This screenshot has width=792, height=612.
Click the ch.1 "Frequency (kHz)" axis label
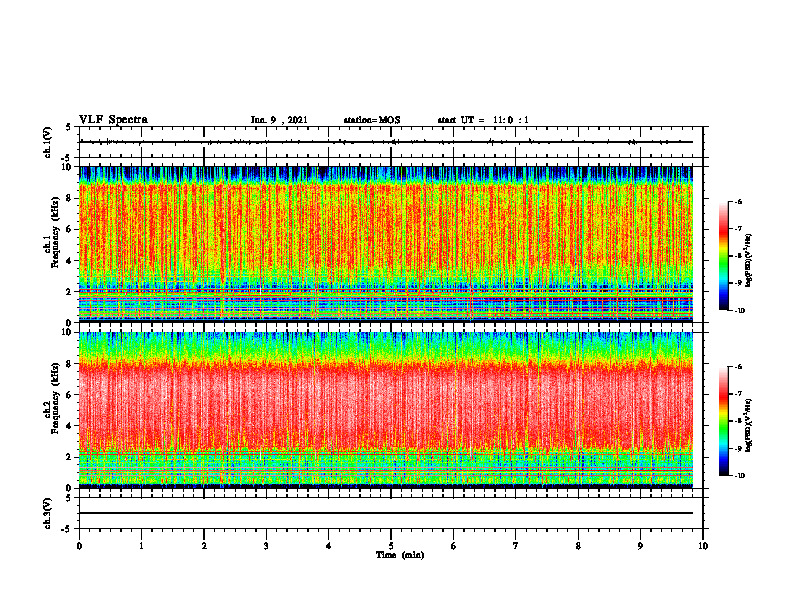(x=55, y=232)
